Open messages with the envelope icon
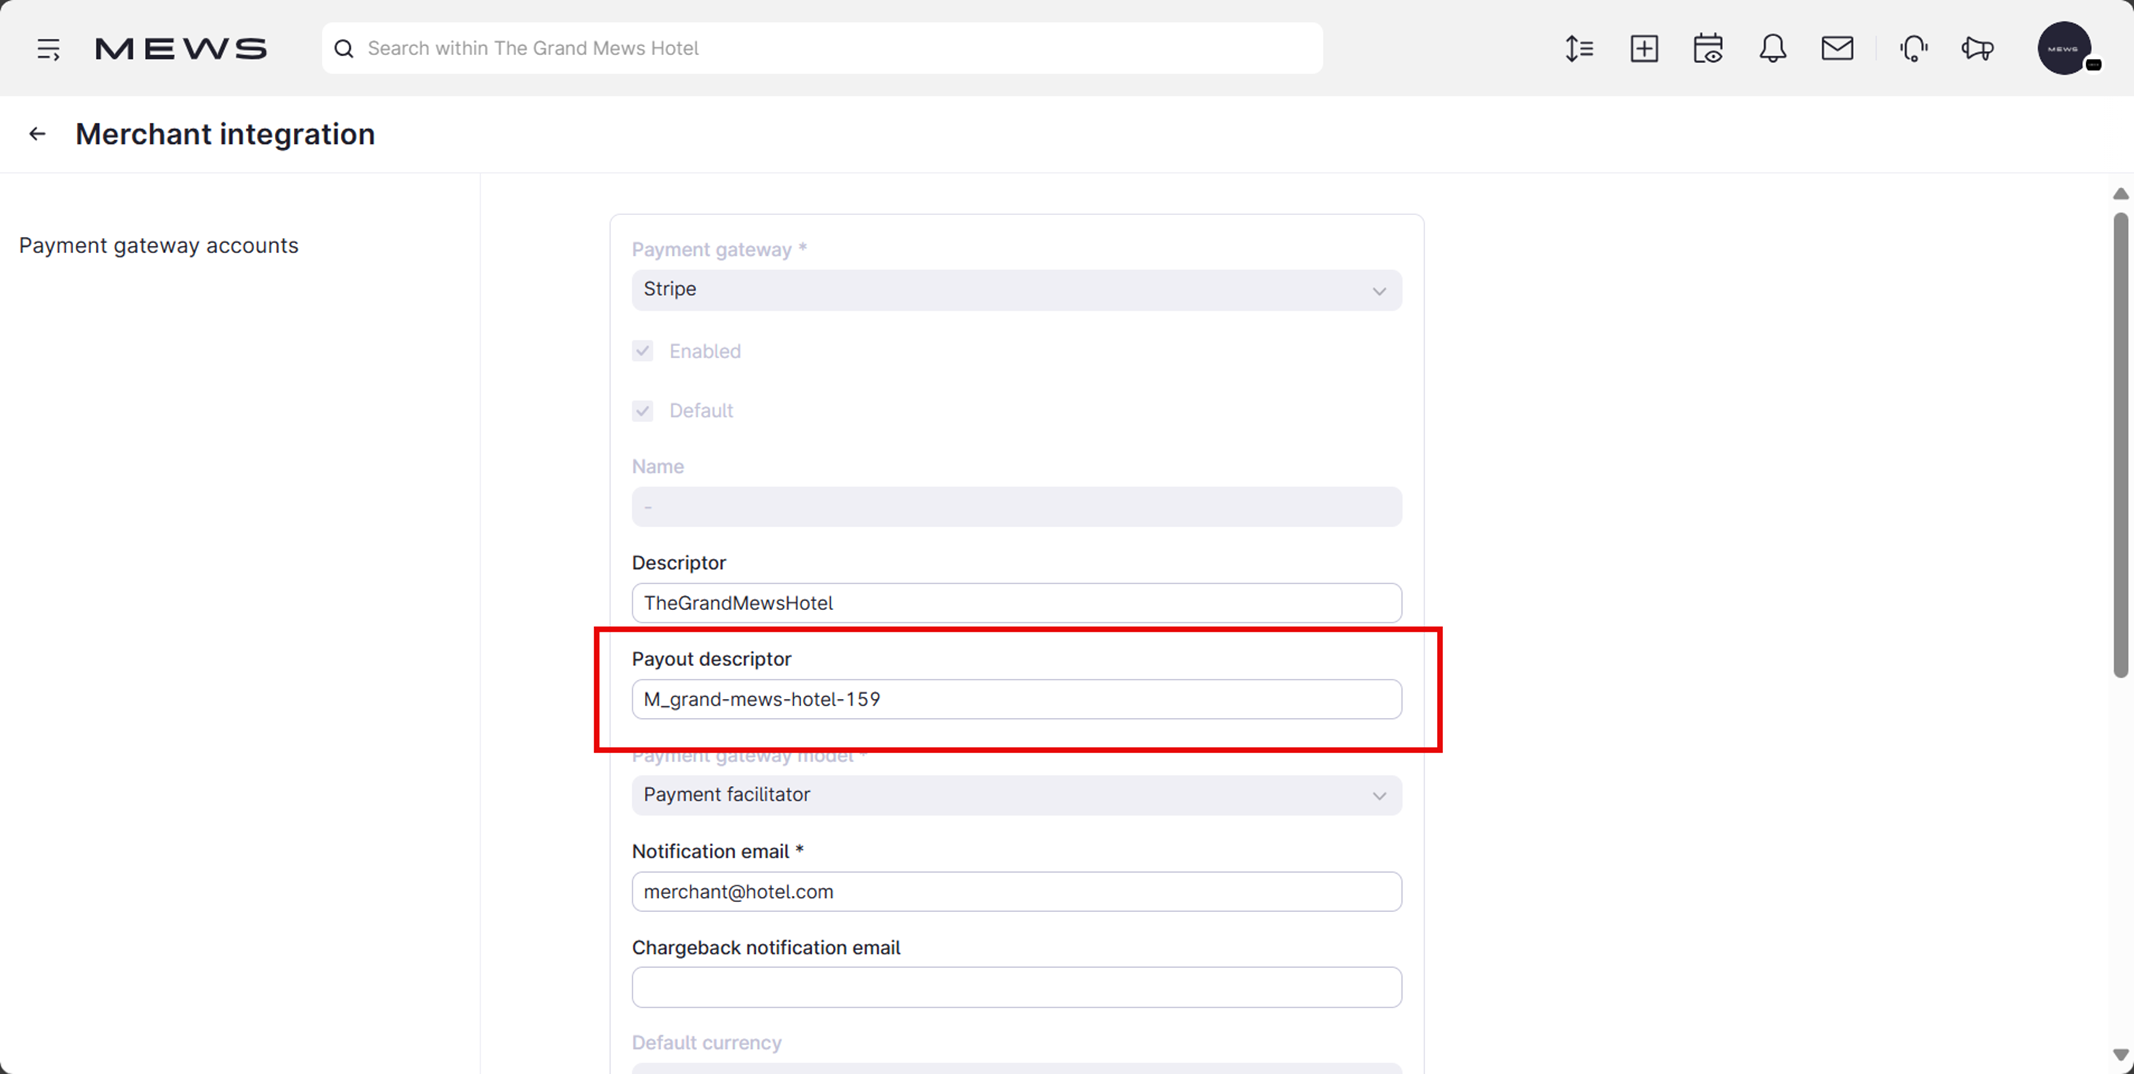2134x1074 pixels. coord(1837,48)
